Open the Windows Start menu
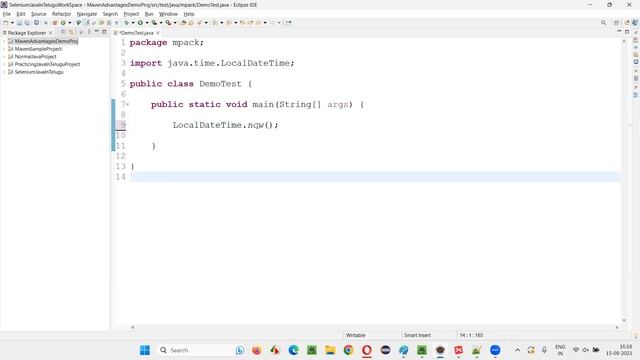The image size is (640, 360). coord(144,350)
